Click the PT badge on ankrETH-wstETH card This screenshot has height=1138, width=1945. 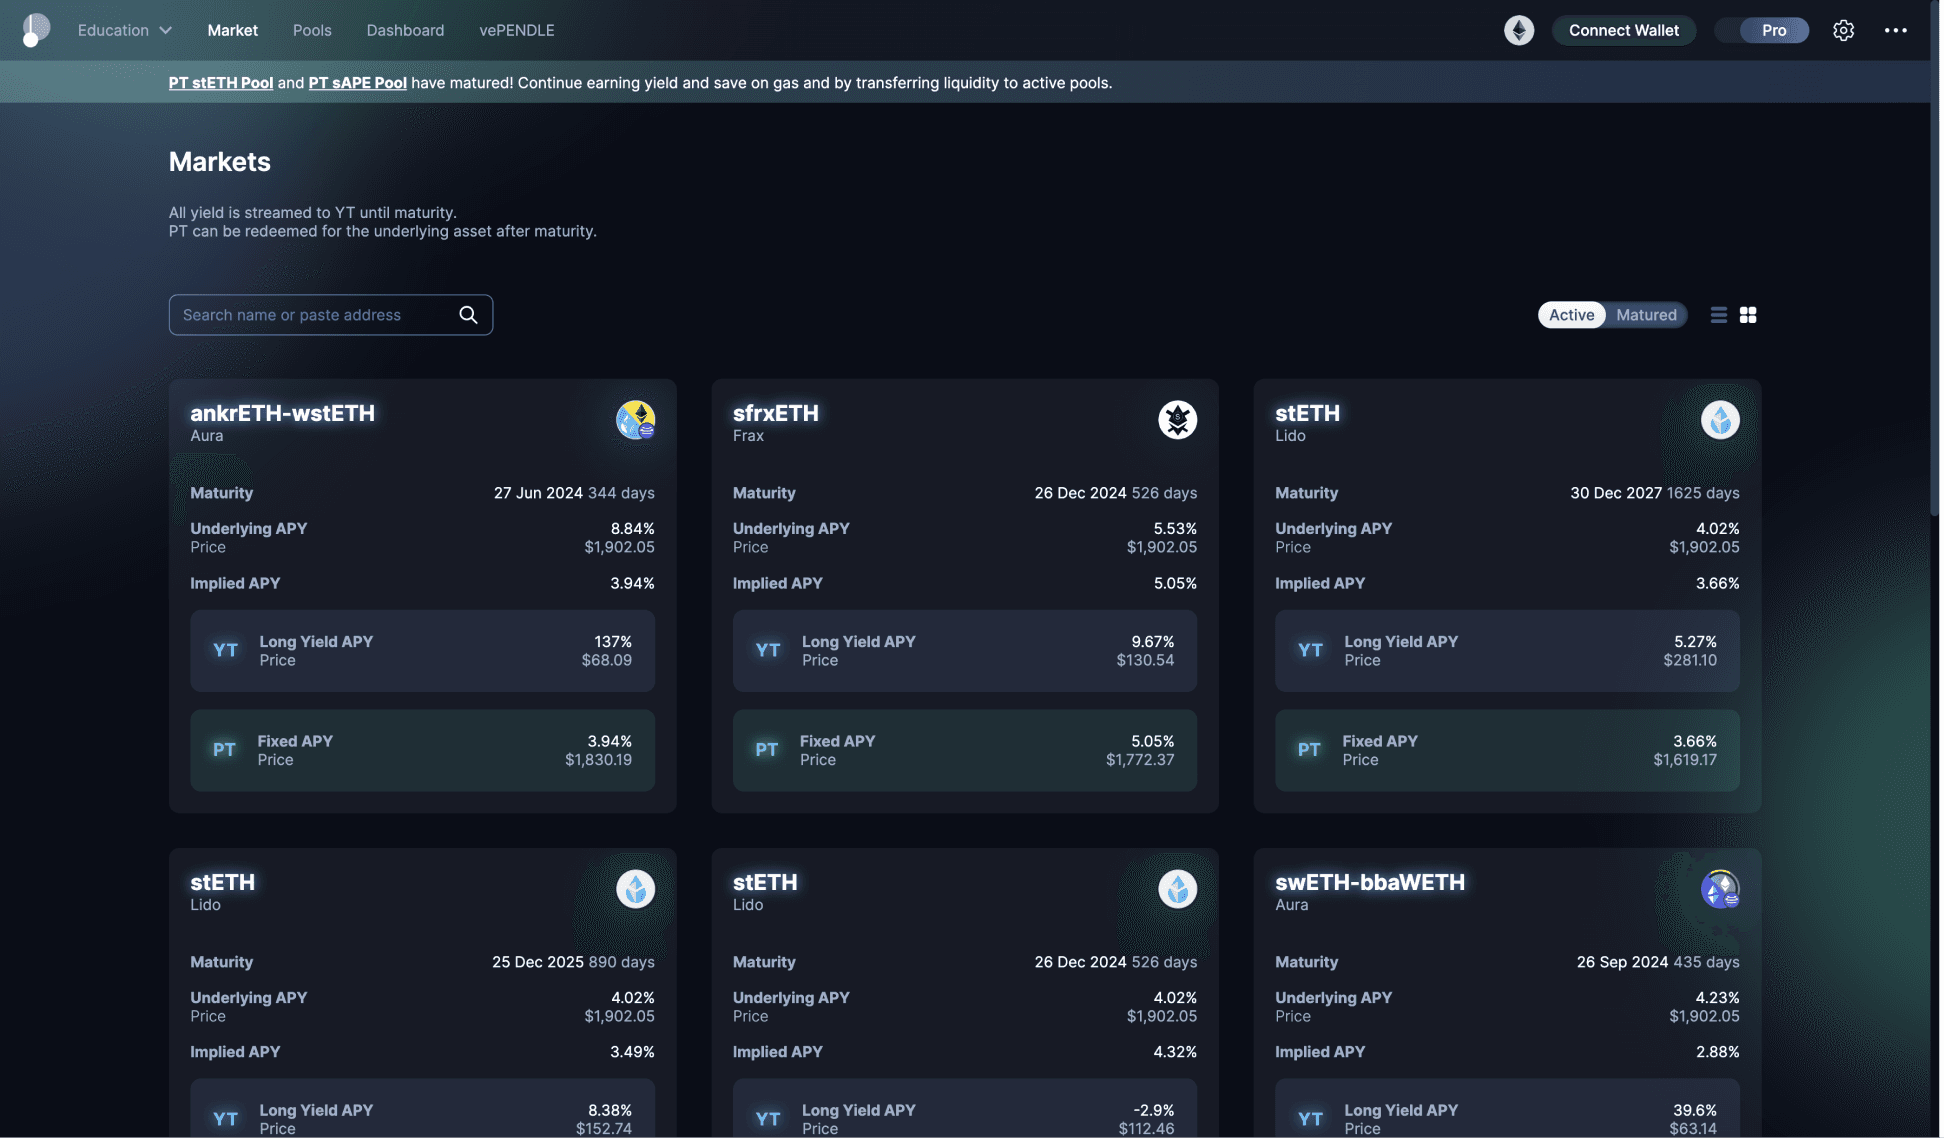click(225, 751)
